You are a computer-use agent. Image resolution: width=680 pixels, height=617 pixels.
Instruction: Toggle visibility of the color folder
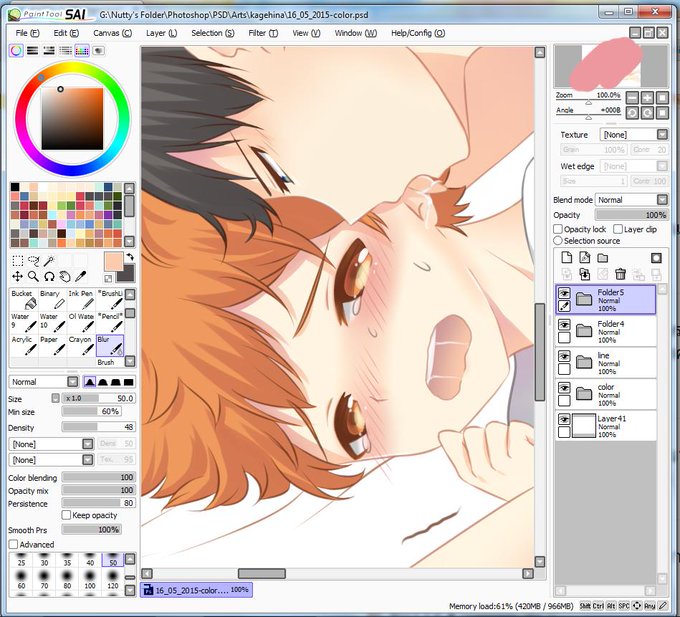[x=564, y=388]
